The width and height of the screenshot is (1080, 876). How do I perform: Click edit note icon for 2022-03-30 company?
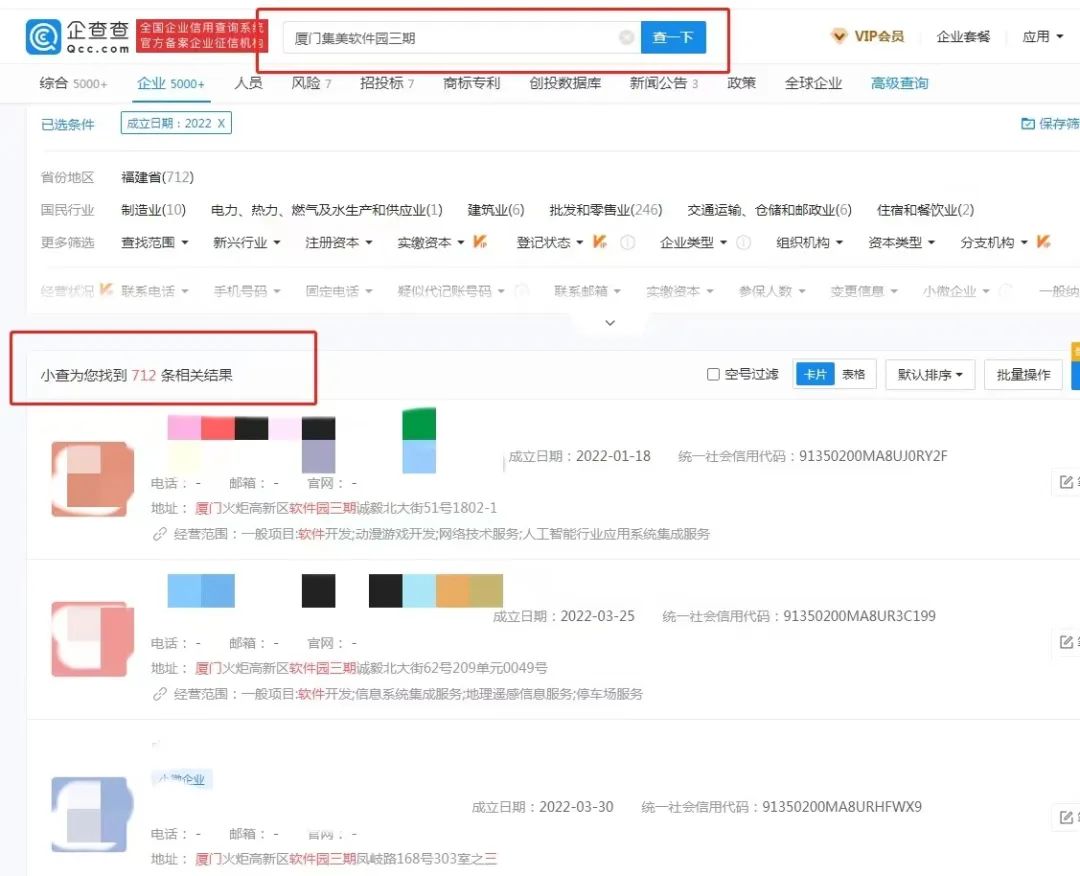click(x=1066, y=817)
